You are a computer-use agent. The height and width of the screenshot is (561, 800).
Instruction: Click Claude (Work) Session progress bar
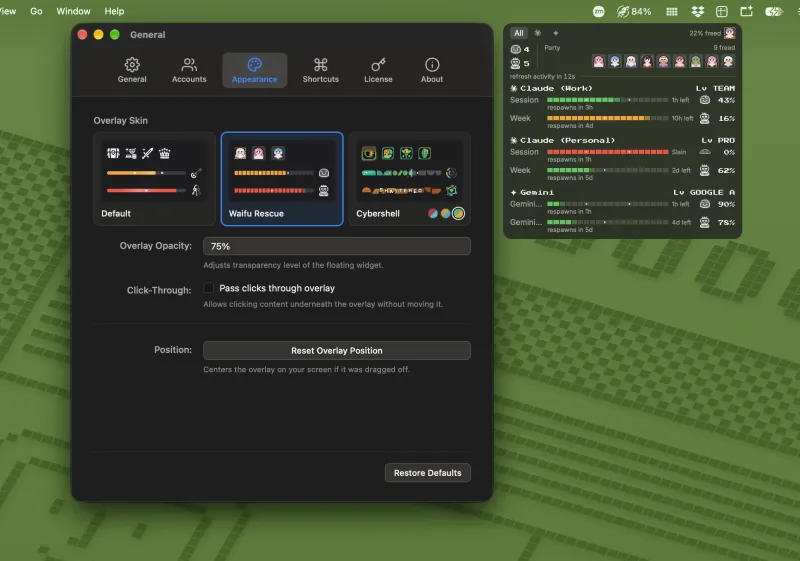coord(607,100)
